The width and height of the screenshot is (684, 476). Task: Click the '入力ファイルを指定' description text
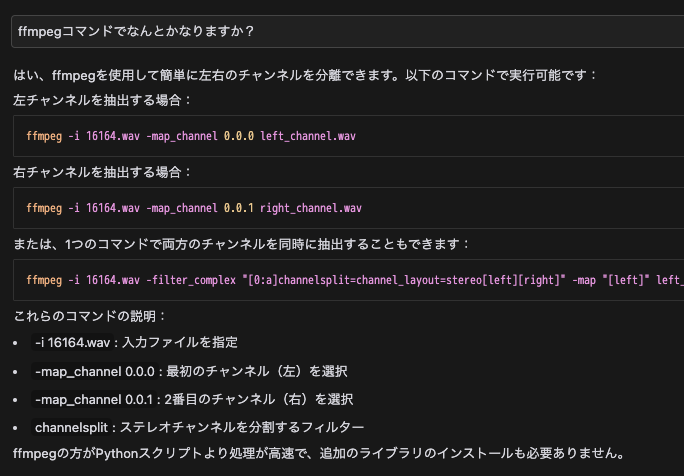point(180,342)
